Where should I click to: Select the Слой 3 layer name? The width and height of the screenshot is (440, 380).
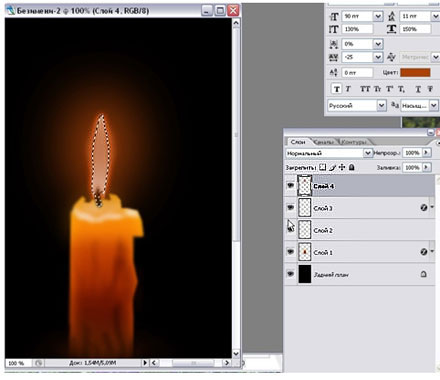pos(323,208)
